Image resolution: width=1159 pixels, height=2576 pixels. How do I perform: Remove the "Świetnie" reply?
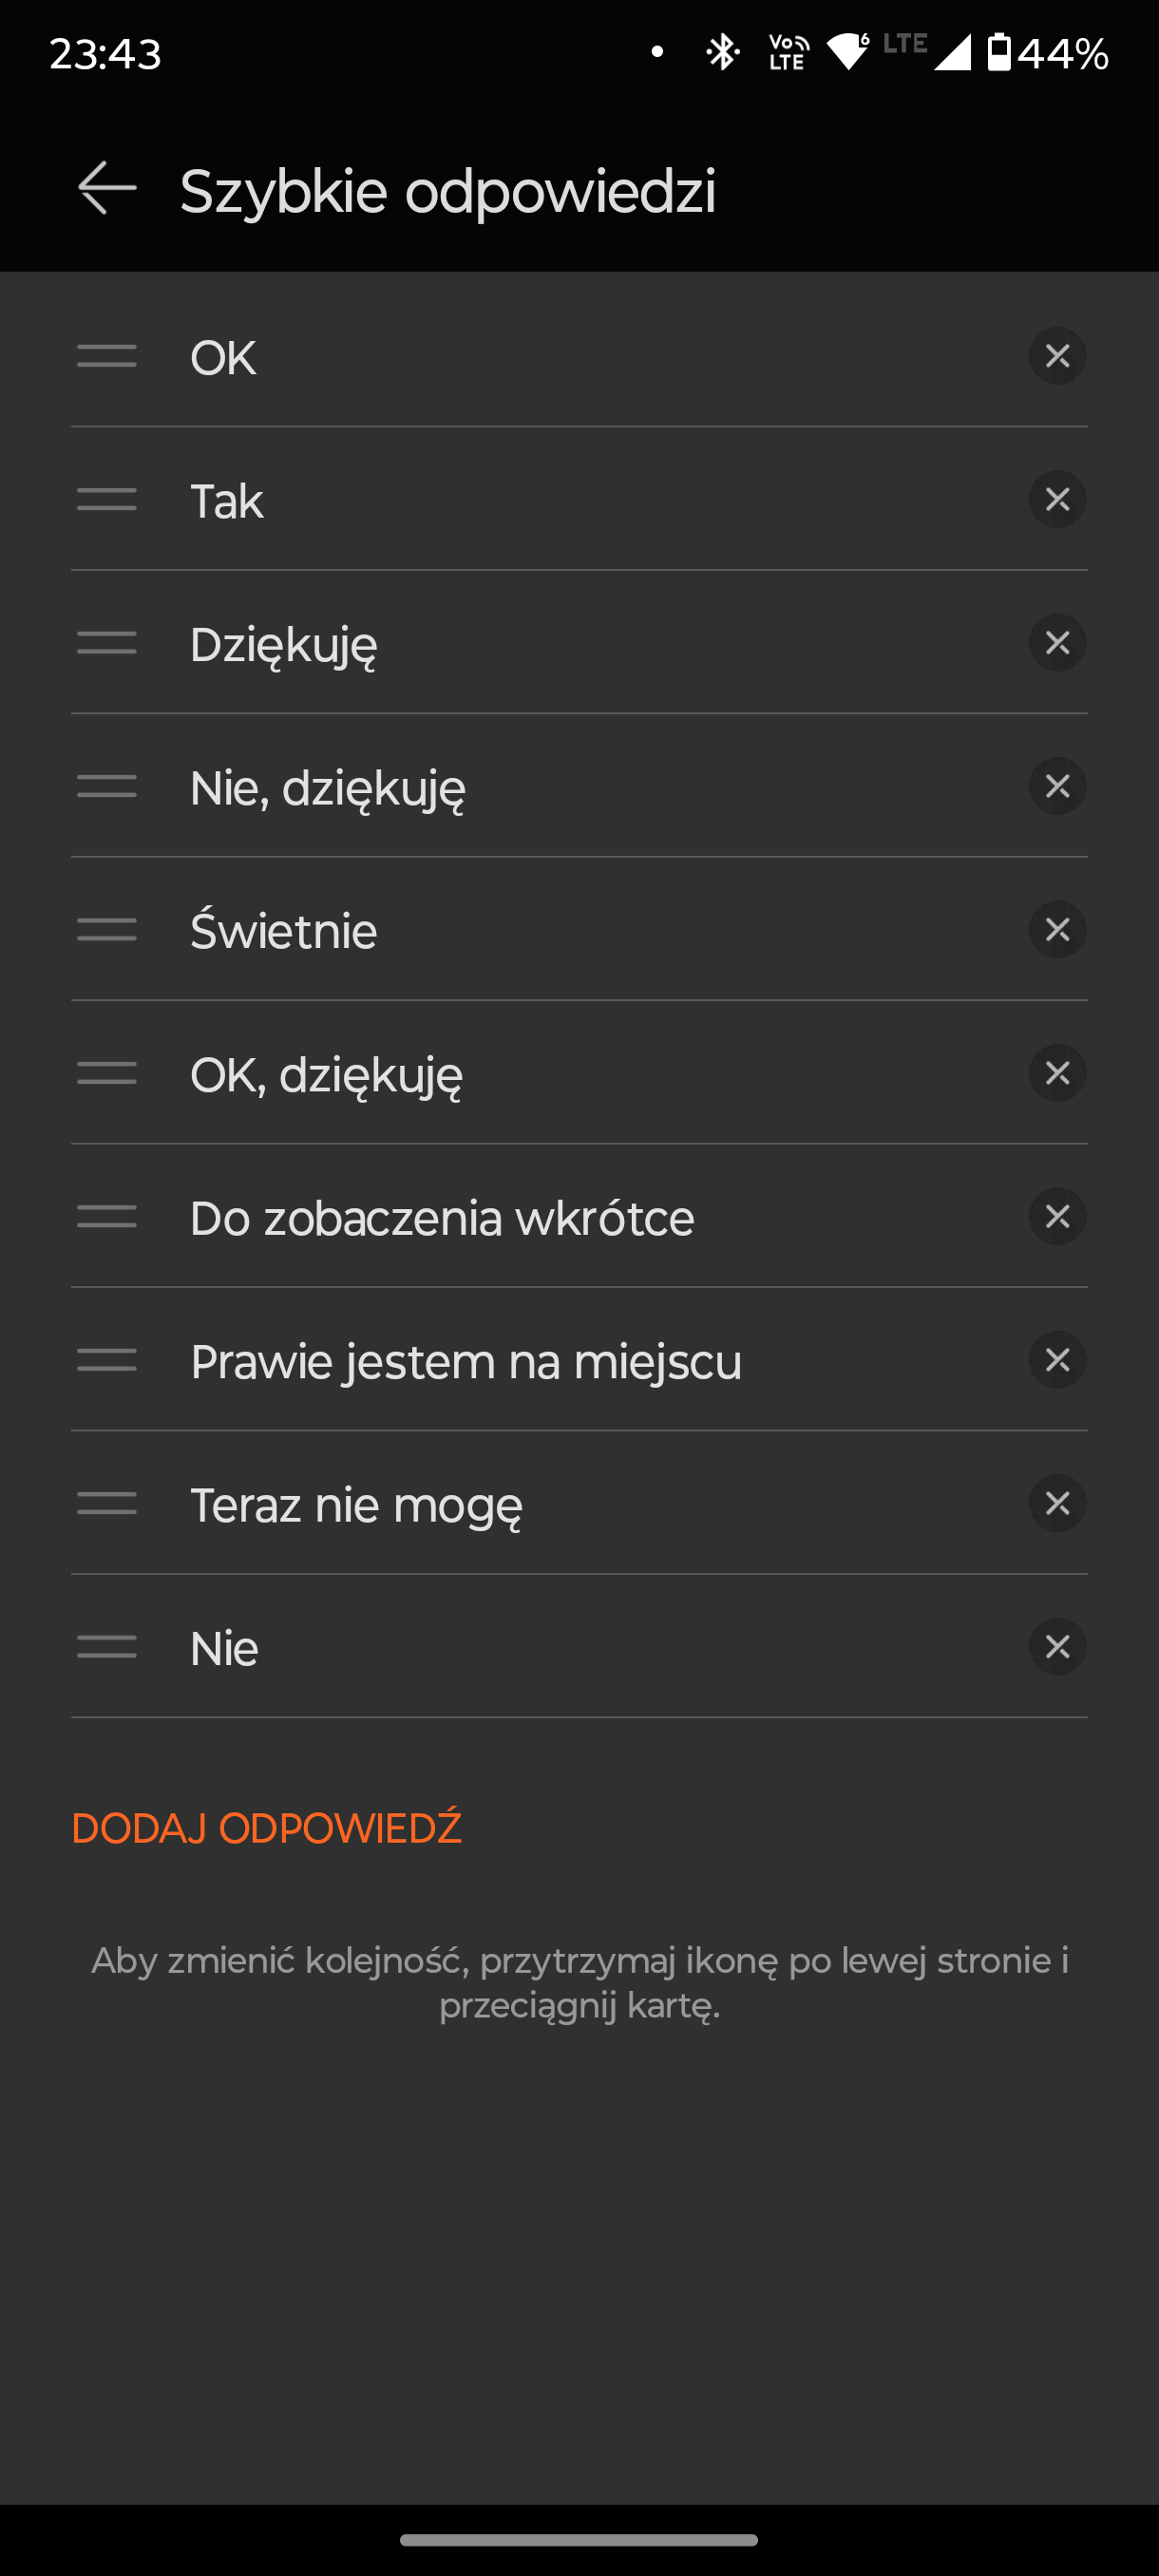(x=1057, y=930)
